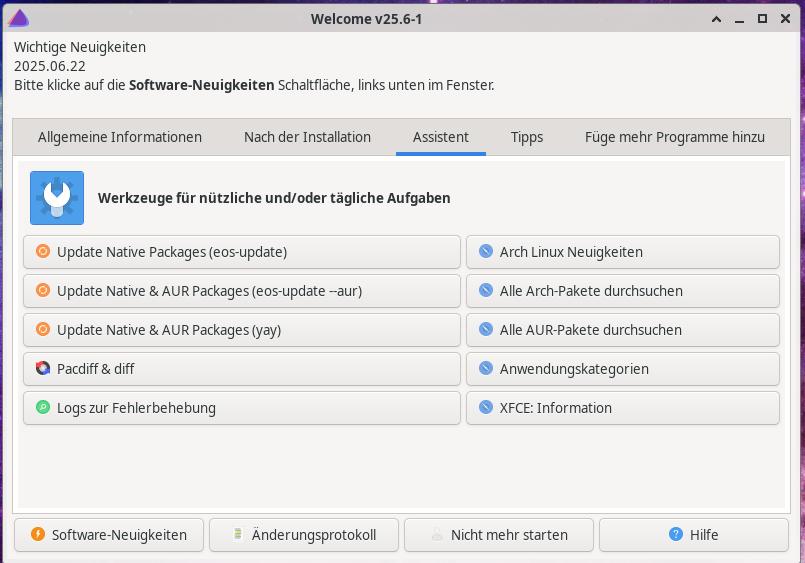Click the Hilfe question mark icon
The image size is (805, 563).
pyautogui.click(x=676, y=535)
